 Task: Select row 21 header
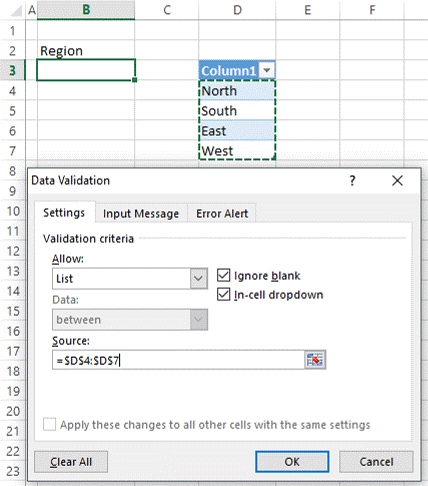coord(12,431)
